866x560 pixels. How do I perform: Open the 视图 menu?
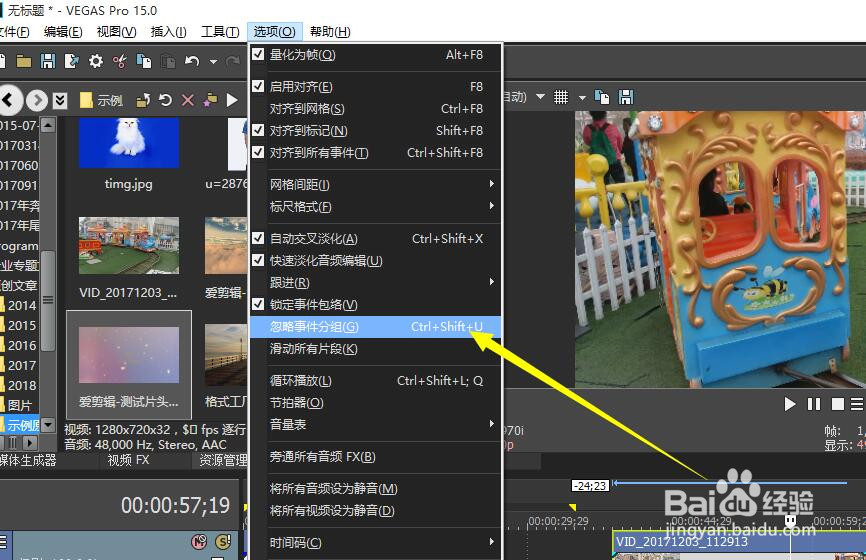(x=116, y=31)
